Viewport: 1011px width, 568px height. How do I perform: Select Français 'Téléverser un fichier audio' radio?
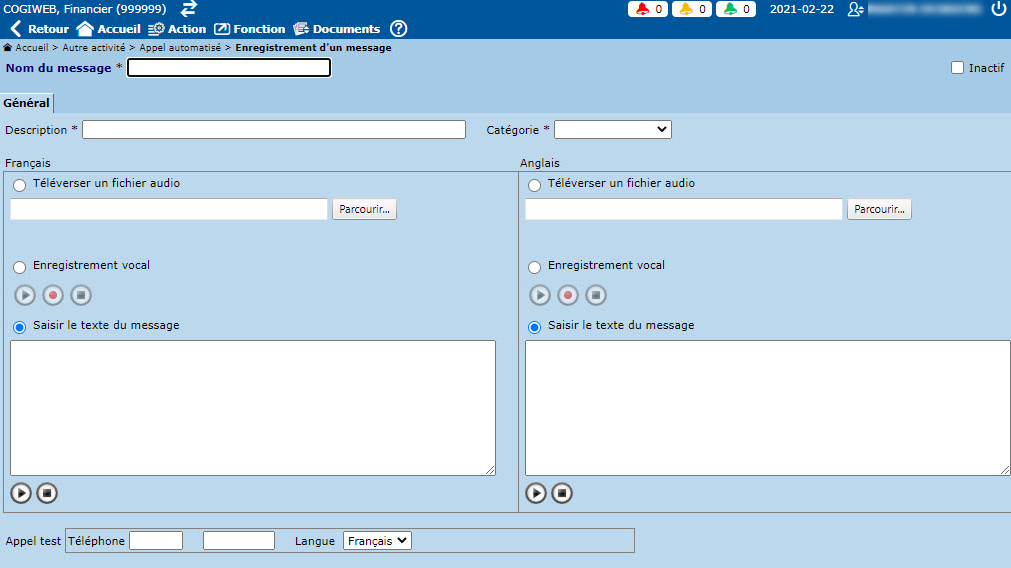[19, 185]
